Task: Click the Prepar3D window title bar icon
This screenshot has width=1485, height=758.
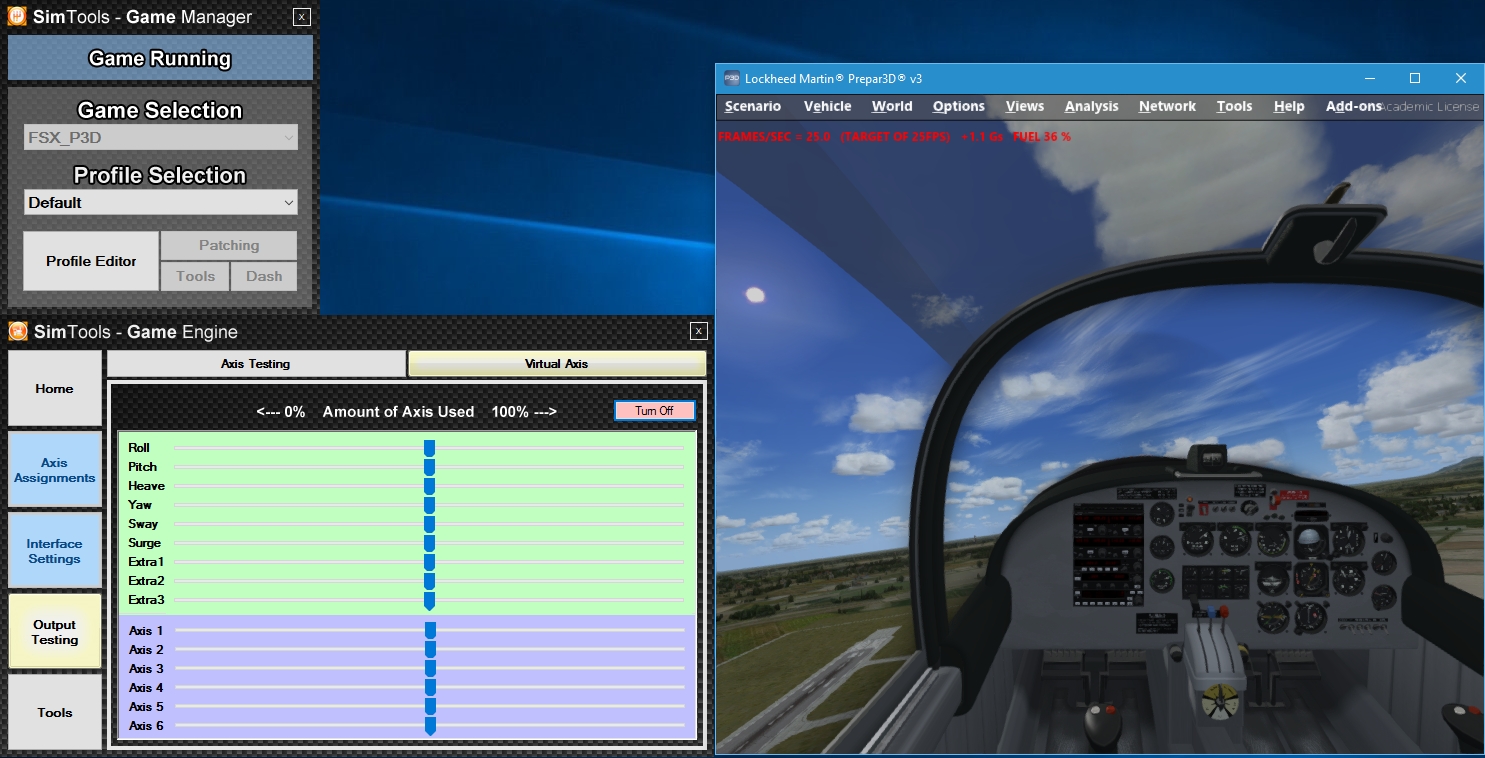Action: (x=731, y=78)
